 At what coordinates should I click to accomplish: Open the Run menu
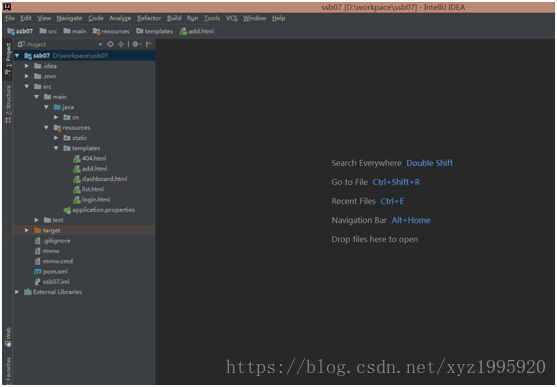(x=193, y=18)
